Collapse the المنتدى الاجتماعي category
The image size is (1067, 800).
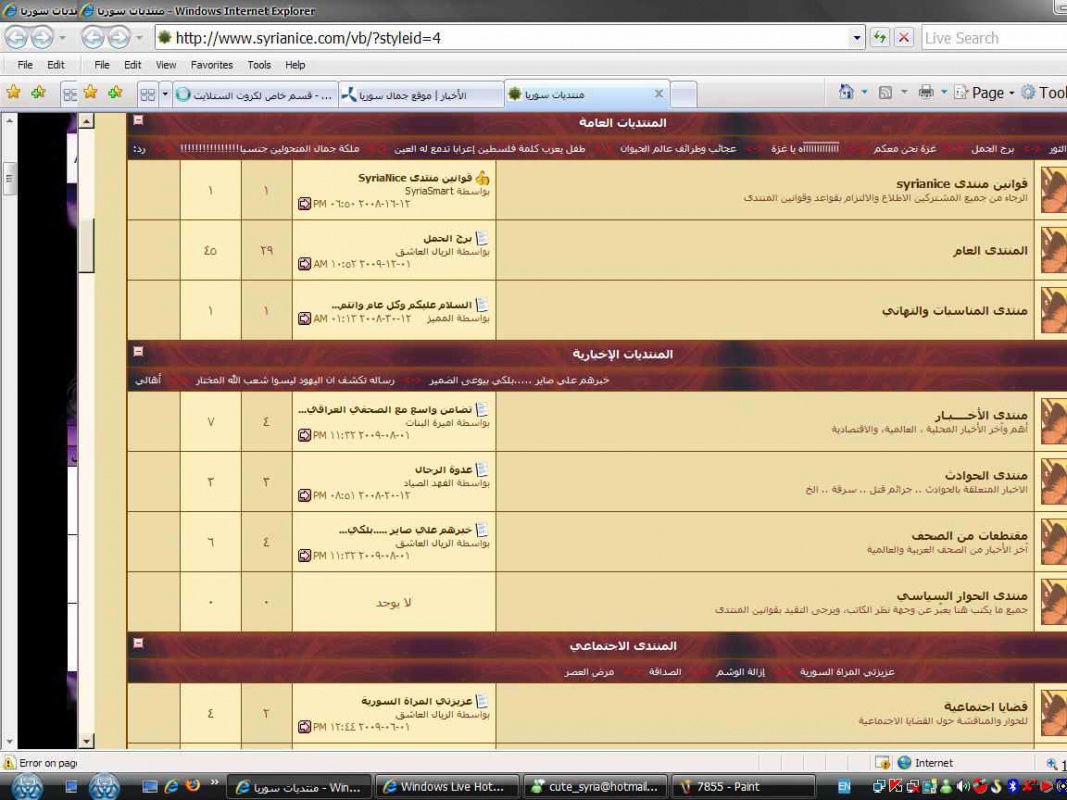click(x=138, y=644)
